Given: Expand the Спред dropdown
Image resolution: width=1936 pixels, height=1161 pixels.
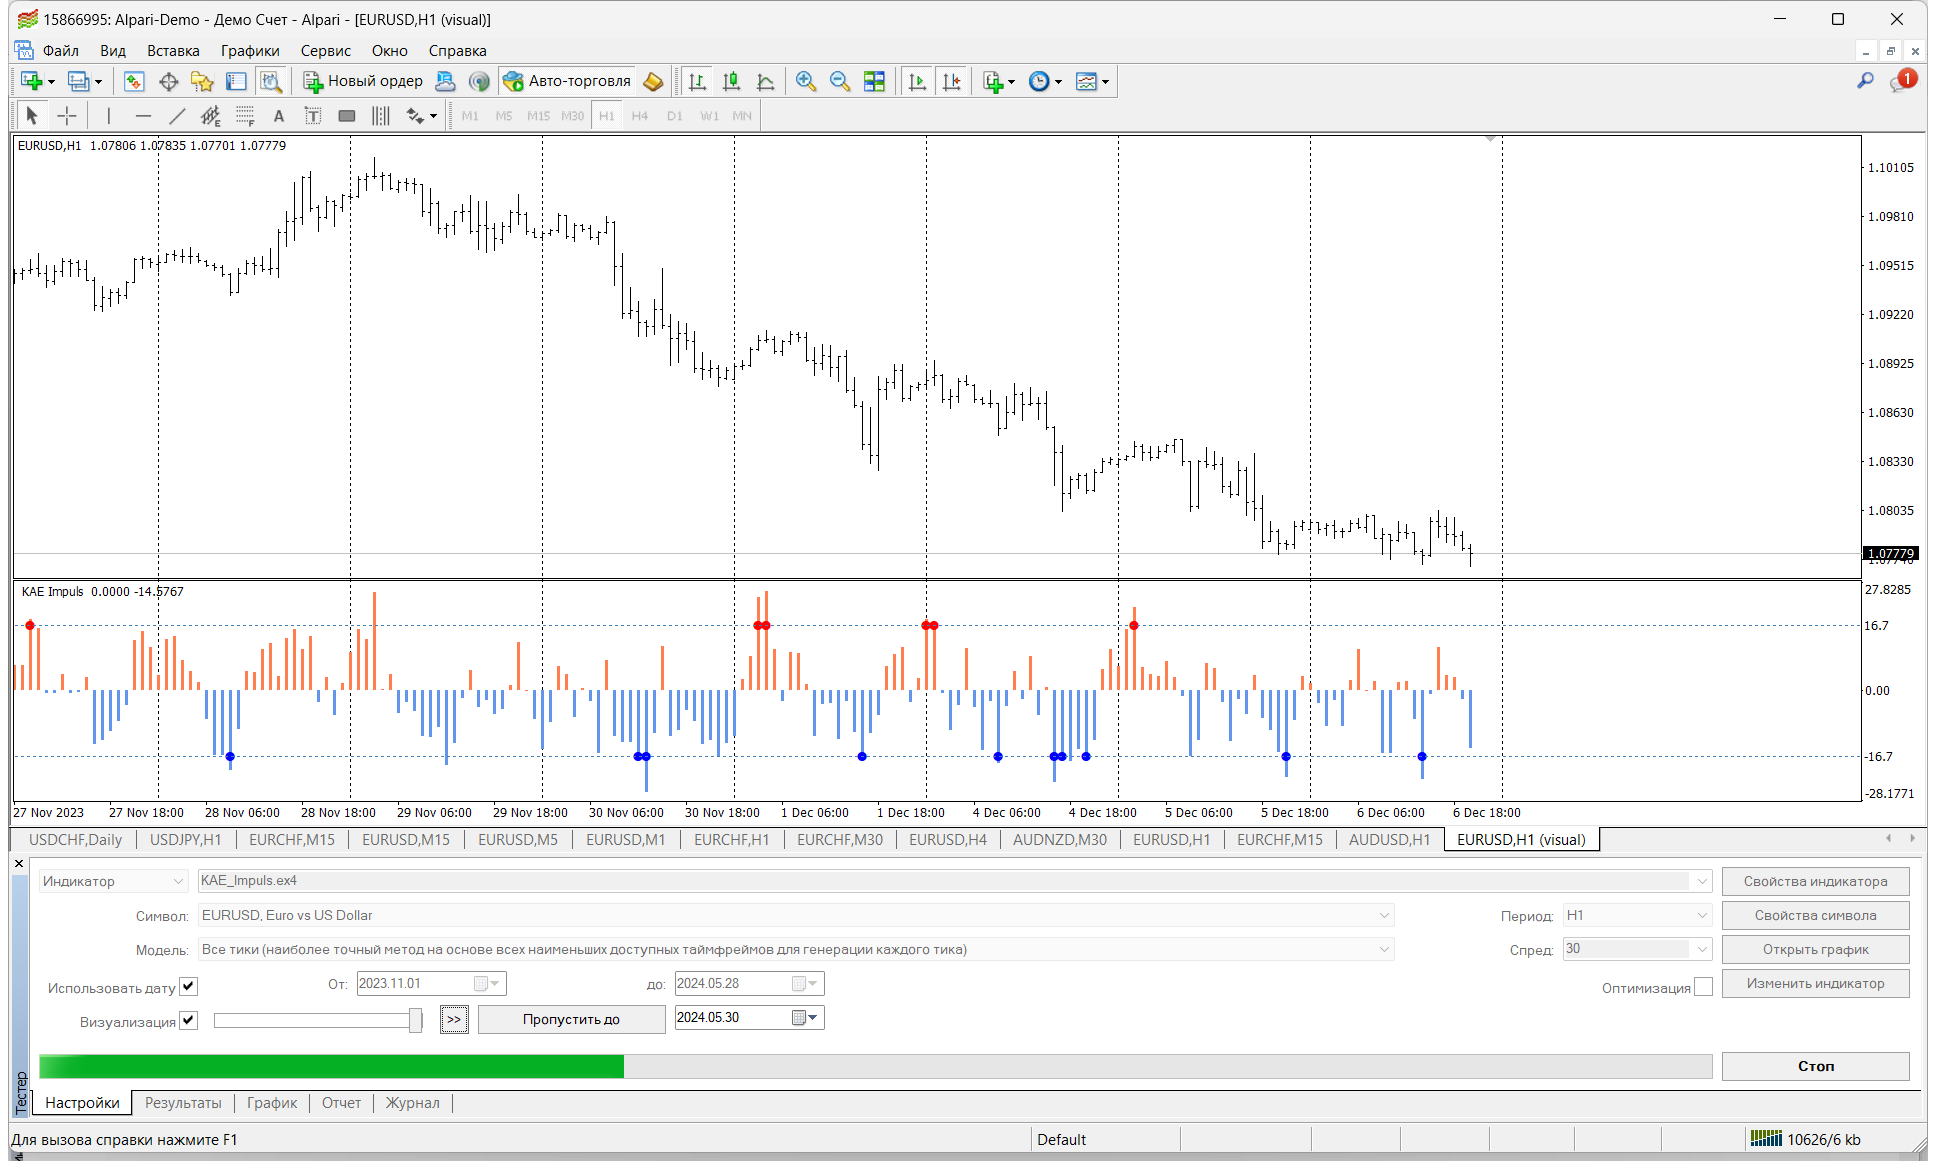Looking at the screenshot, I should point(1702,949).
